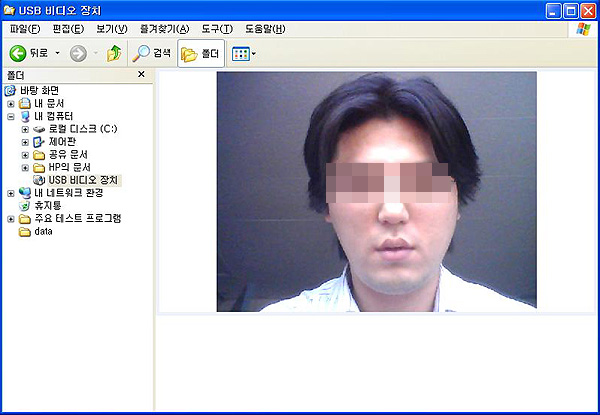
Task: Expand the 제어판 tree node
Action: click(x=25, y=142)
